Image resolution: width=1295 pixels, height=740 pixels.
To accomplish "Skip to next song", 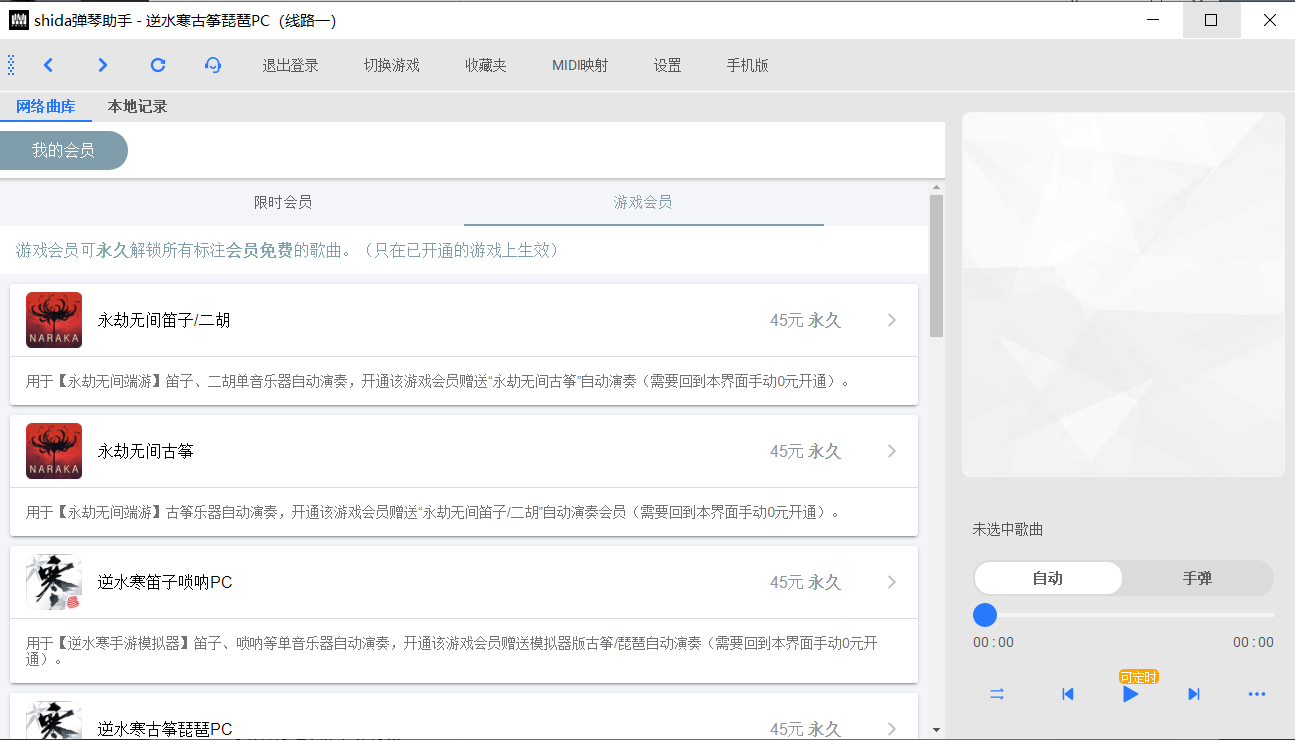I will point(1193,694).
